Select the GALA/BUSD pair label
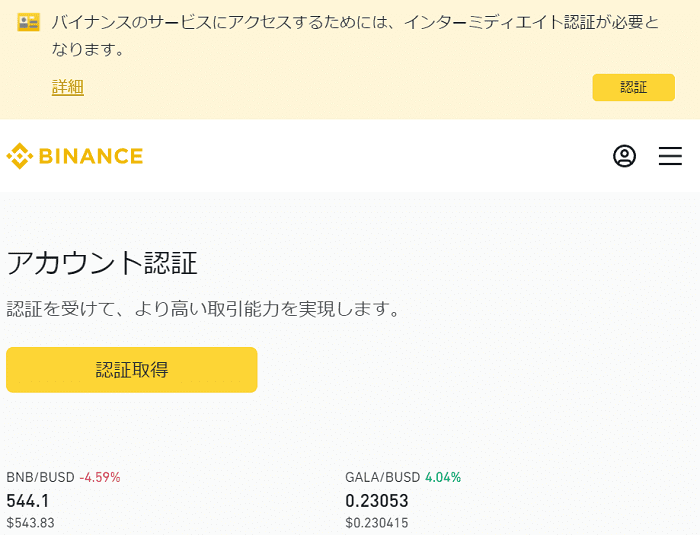Viewport: 700px width, 535px height. (383, 477)
